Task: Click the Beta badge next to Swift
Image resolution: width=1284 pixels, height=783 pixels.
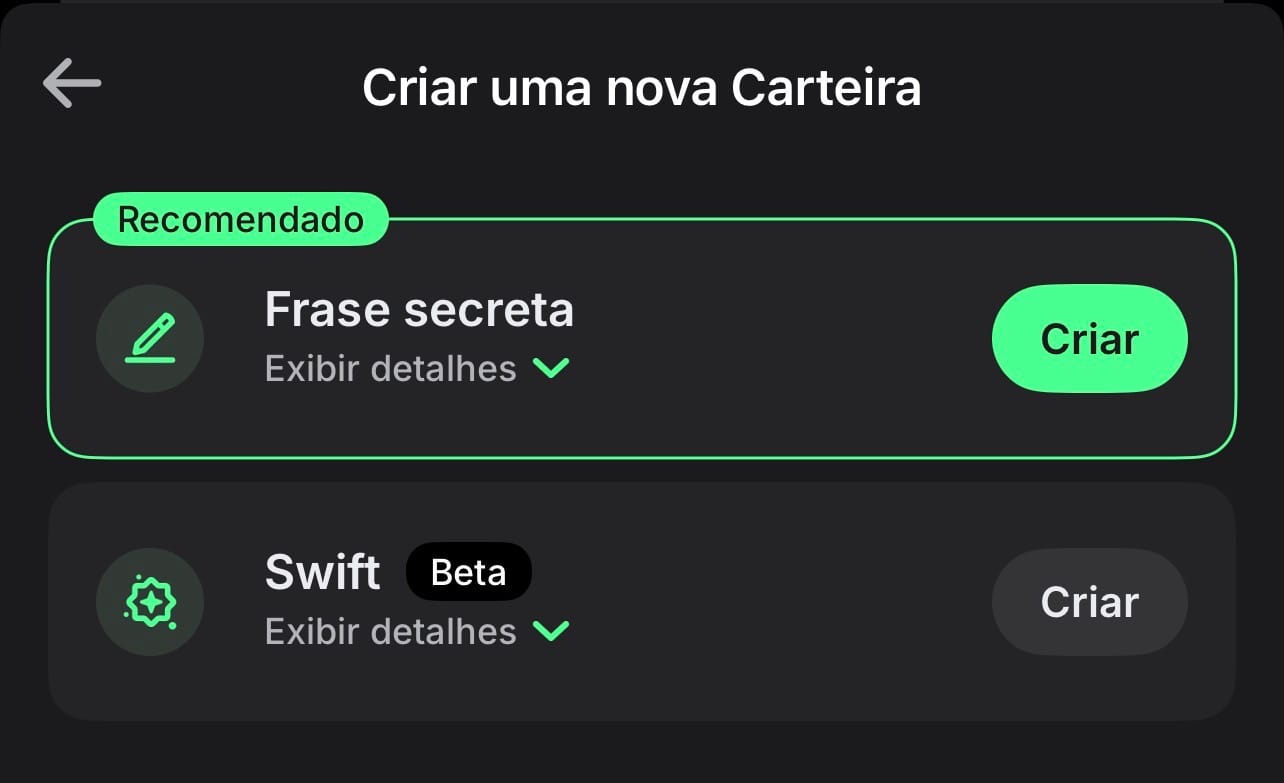Action: click(469, 571)
